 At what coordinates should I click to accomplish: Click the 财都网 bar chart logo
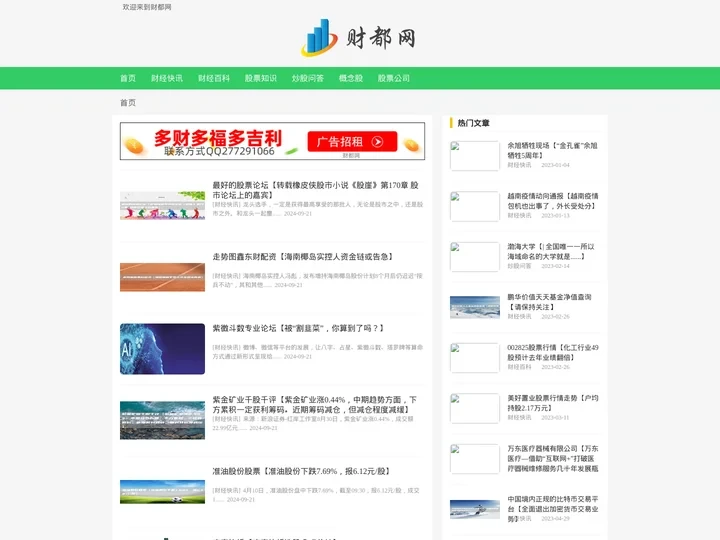point(320,38)
